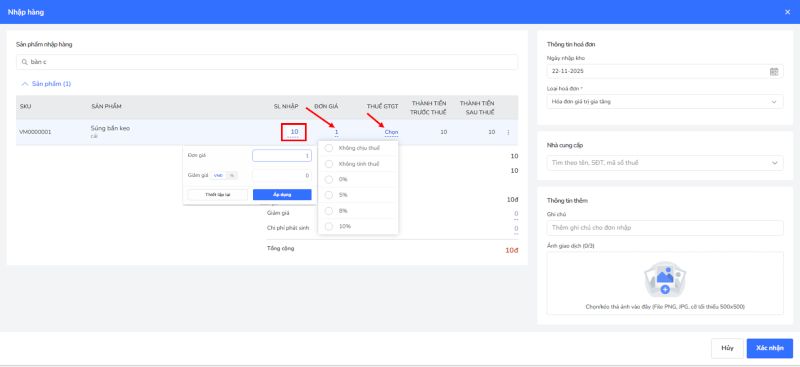
Task: Click the Giảm giá summary value 0
Action: (516, 214)
